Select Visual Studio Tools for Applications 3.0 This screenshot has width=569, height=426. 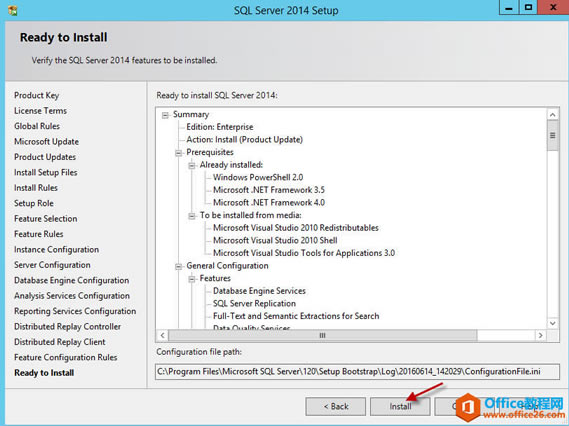pos(304,253)
